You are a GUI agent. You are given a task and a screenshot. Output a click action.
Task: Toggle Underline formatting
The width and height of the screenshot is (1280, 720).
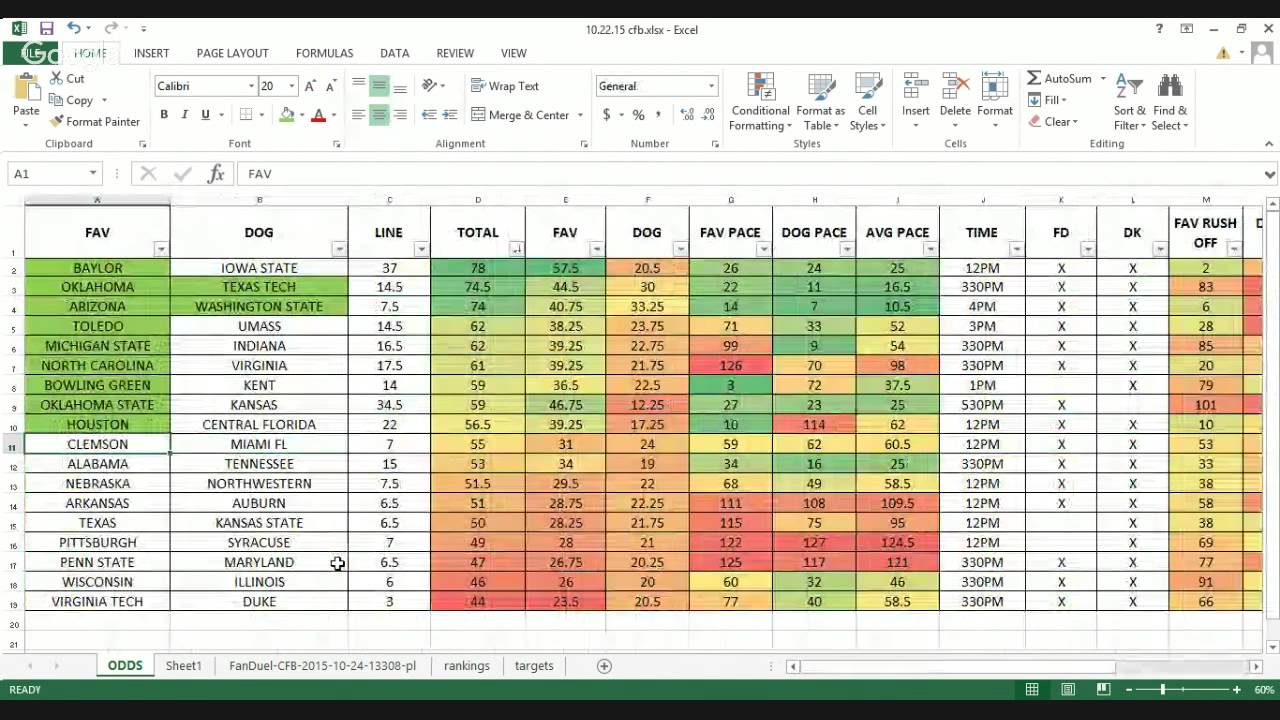pyautogui.click(x=206, y=115)
